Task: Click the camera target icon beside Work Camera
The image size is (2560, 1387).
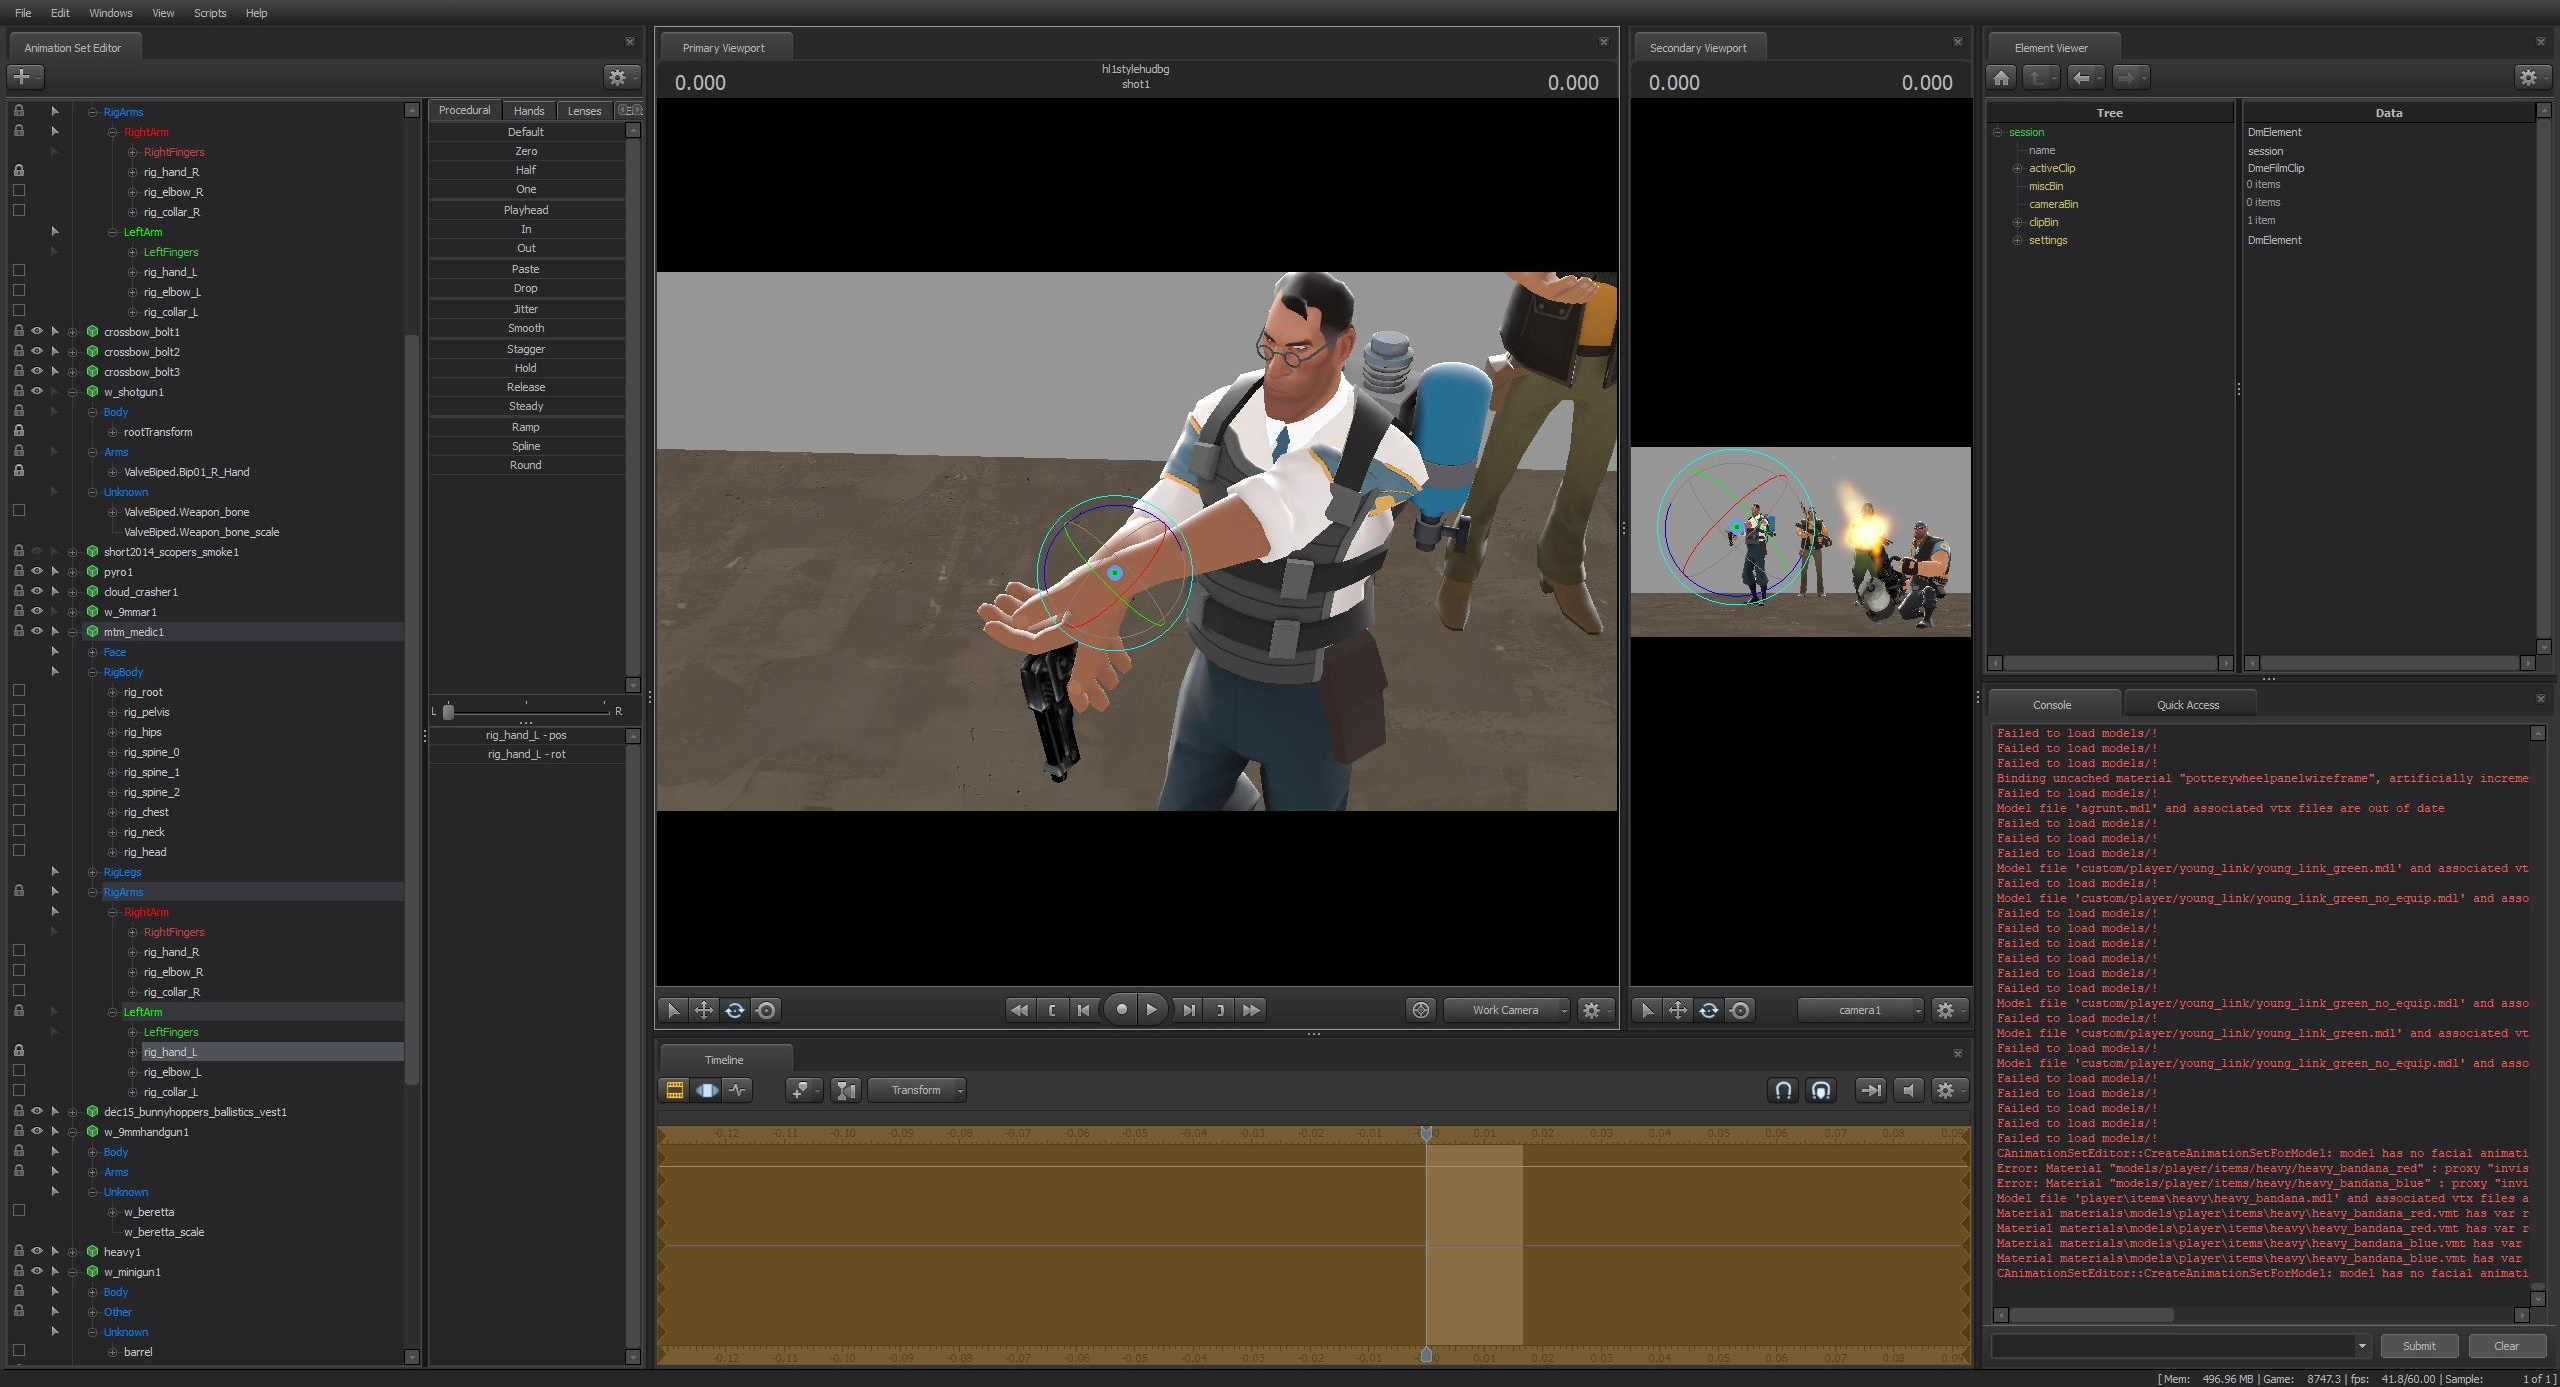Action: tap(1420, 1010)
